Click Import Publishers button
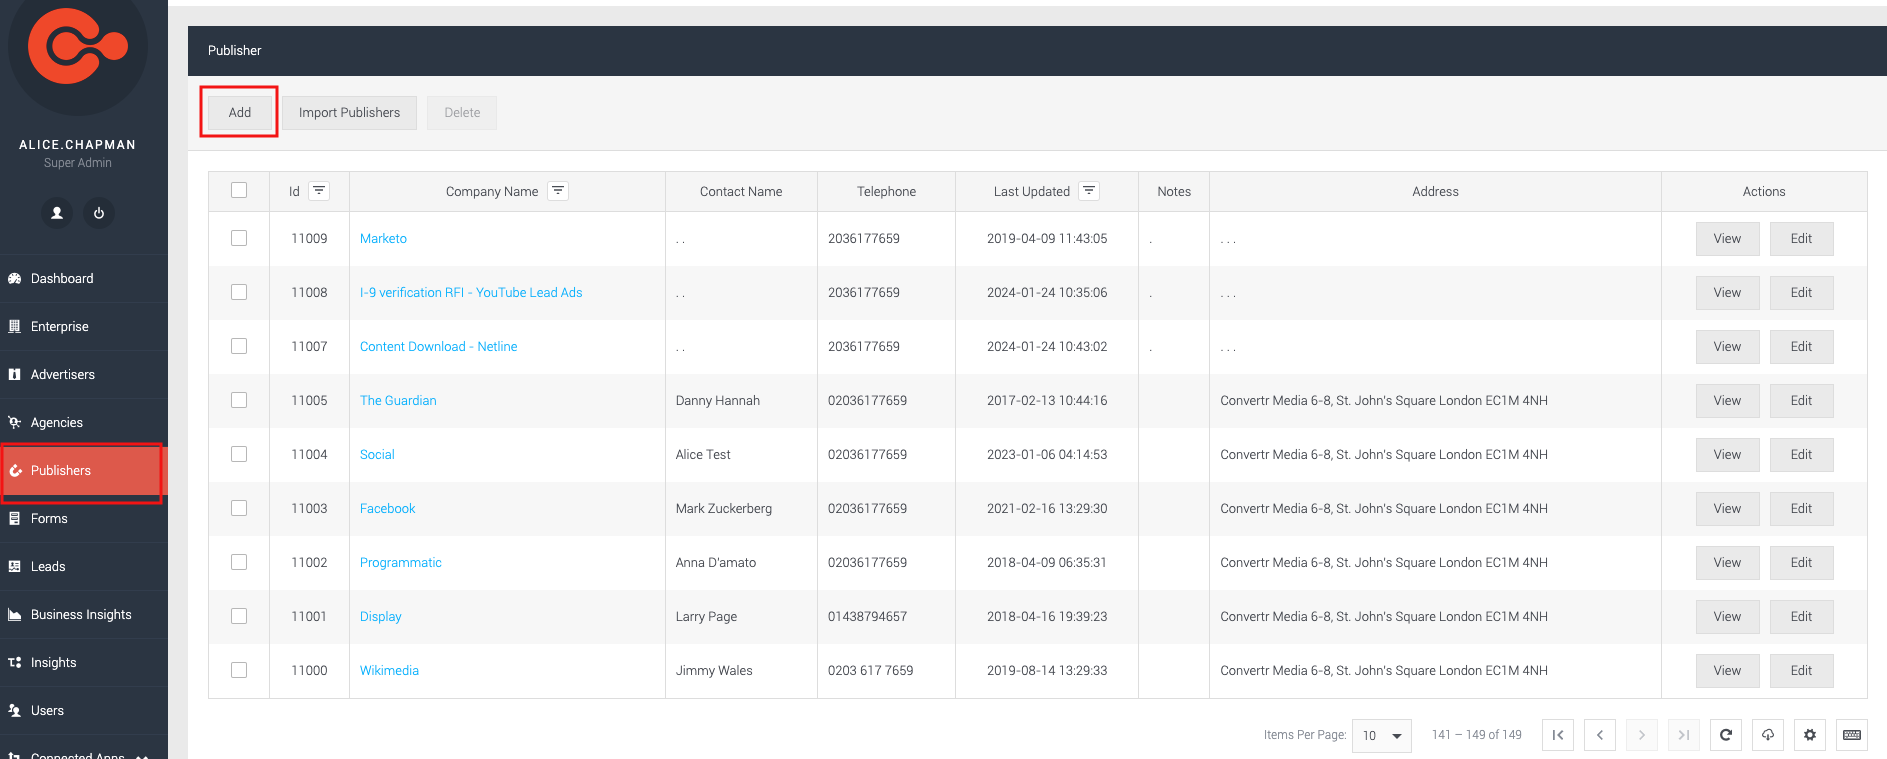The width and height of the screenshot is (1887, 759). (349, 113)
